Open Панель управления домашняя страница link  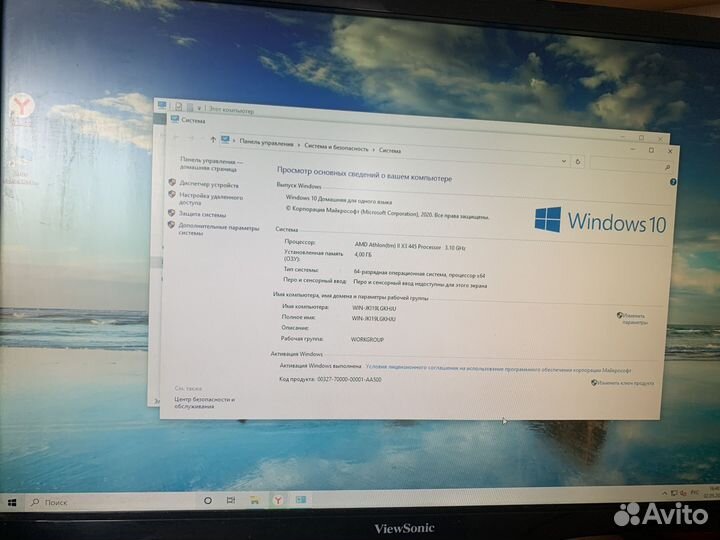tap(211, 165)
